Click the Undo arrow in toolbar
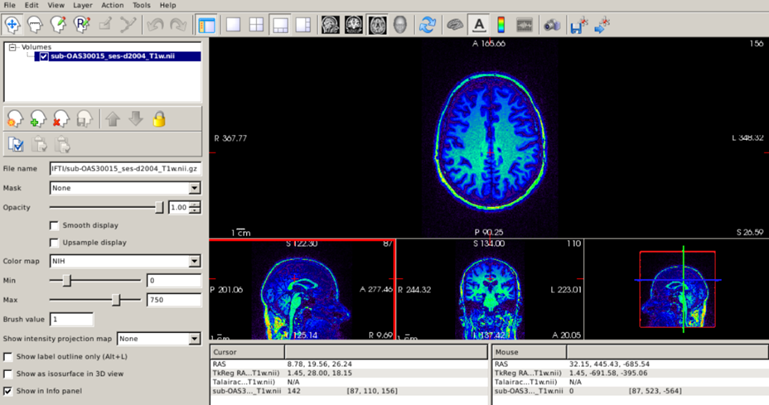Screen dimensions: 769x405 [x=155, y=25]
